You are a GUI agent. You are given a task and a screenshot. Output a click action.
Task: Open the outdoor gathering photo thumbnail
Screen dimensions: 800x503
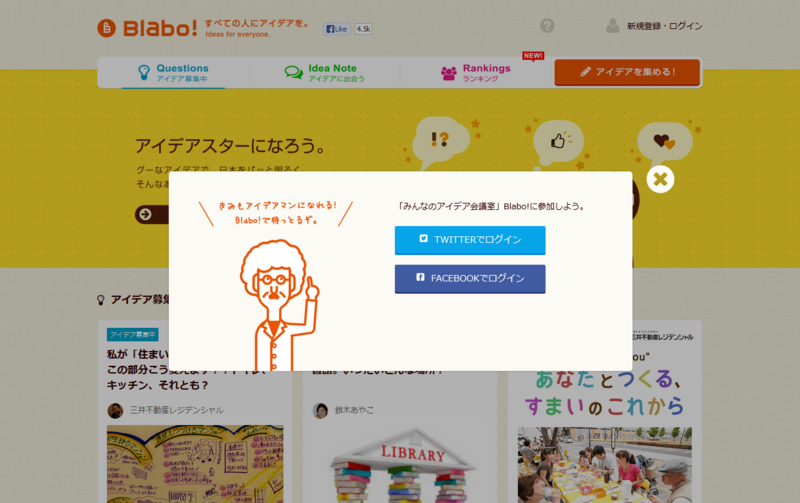tap(605, 465)
